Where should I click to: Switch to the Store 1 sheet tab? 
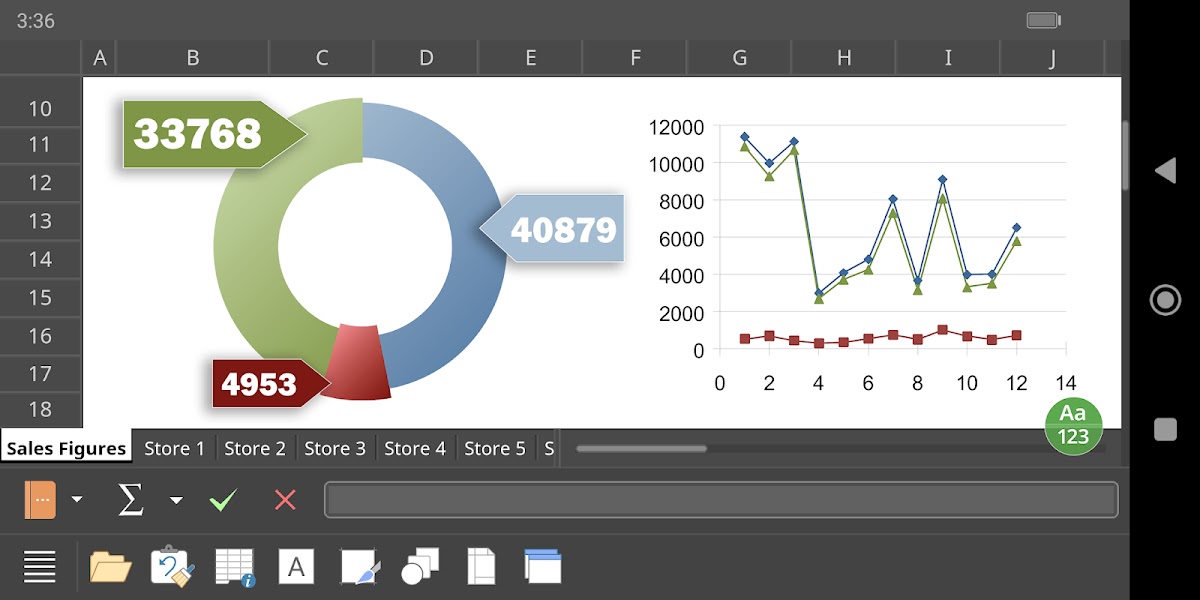pos(174,449)
